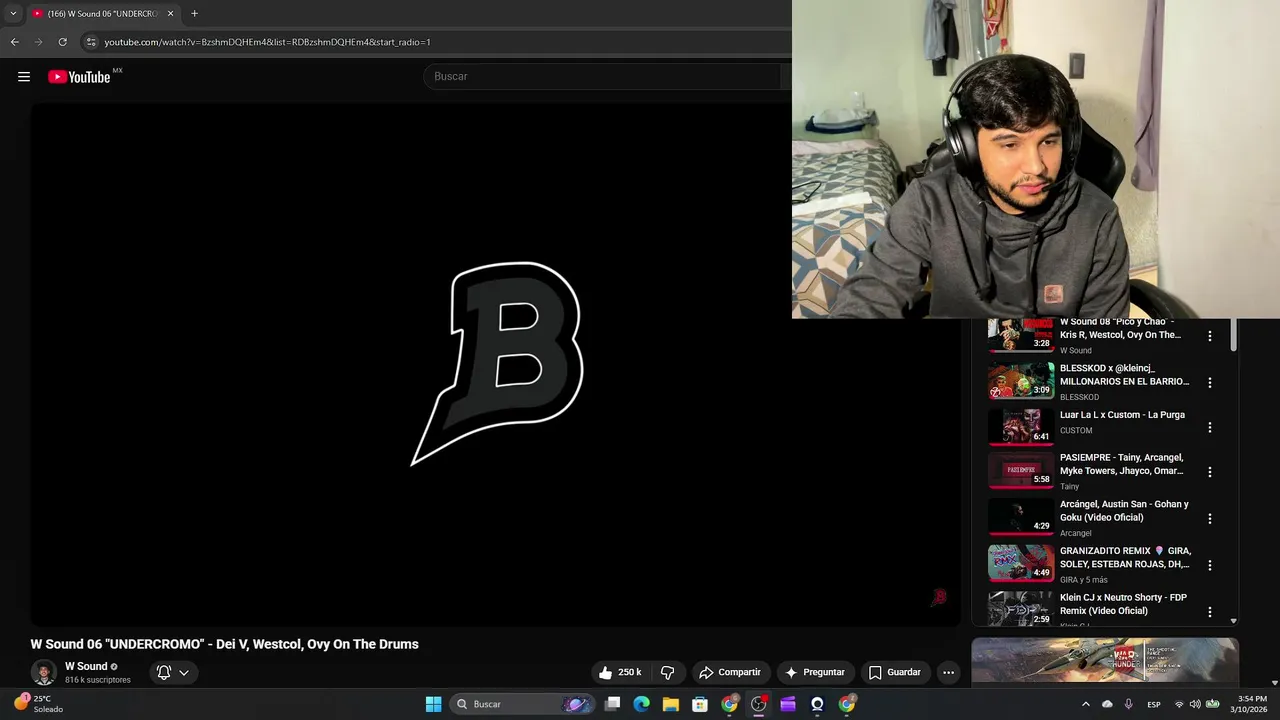Open title Arcángel, Austin San - Gohan y Goku
The width and height of the screenshot is (1280, 720).
[x=1124, y=511]
